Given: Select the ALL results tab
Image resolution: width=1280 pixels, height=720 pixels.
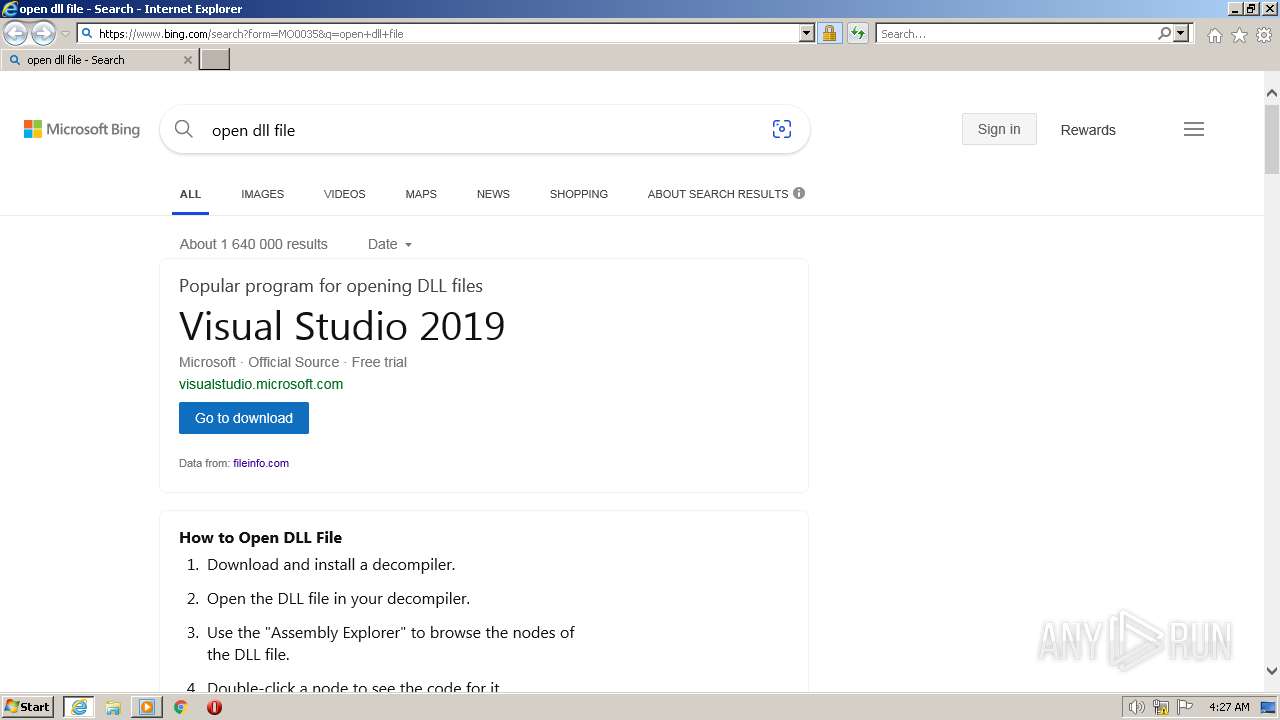Looking at the screenshot, I should coord(190,194).
